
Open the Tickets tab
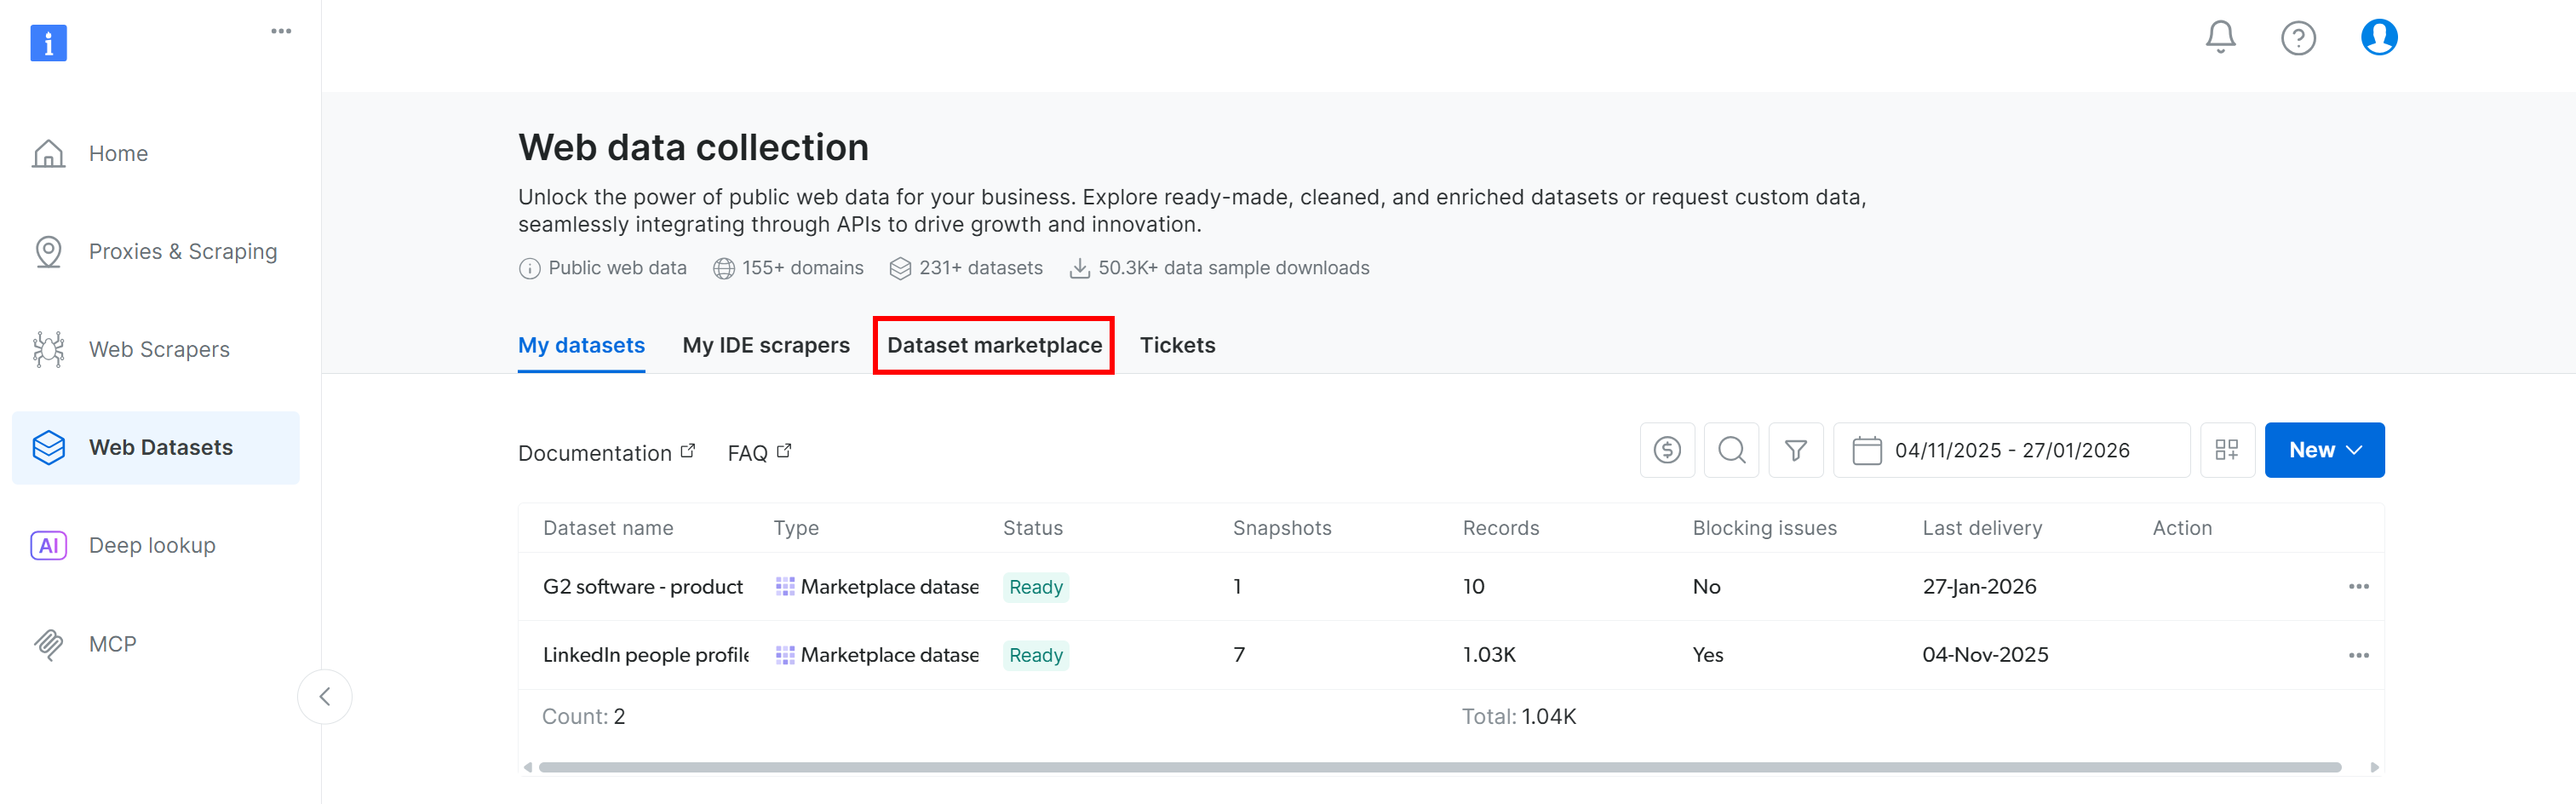coord(1177,344)
